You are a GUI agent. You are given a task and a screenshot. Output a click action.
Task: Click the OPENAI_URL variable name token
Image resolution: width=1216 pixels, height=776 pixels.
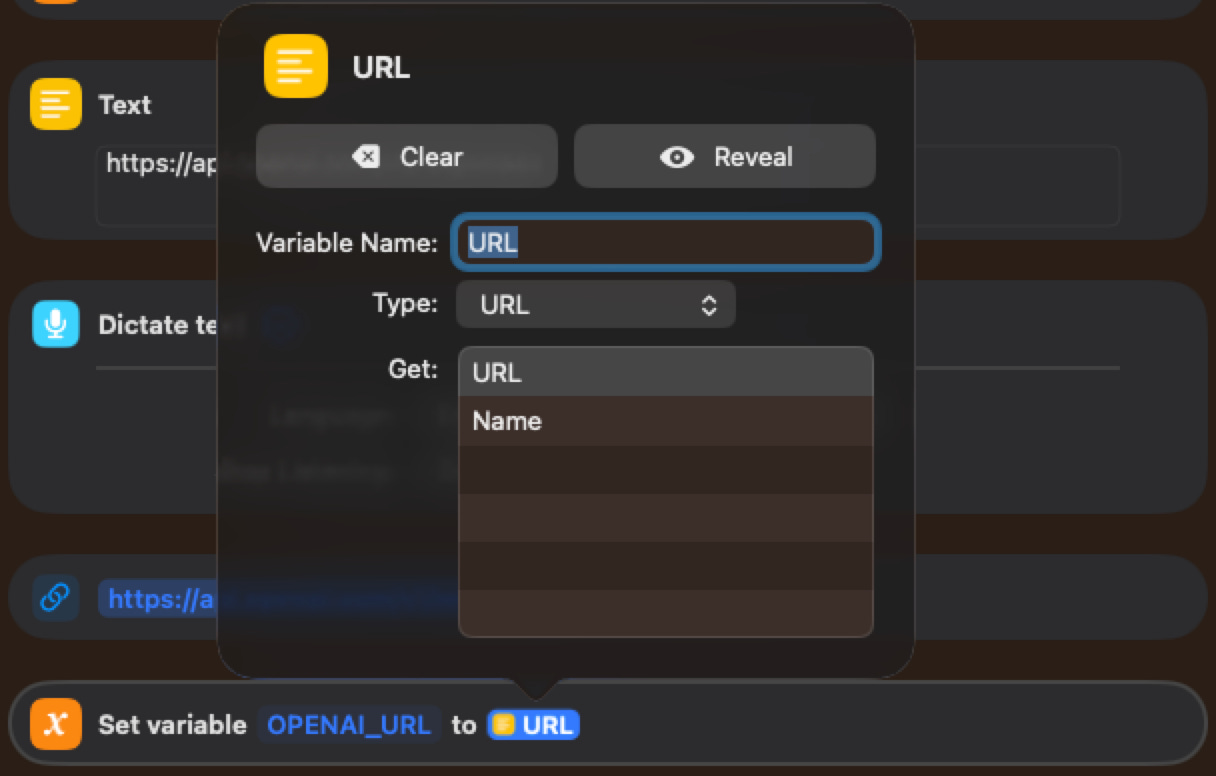coord(350,725)
